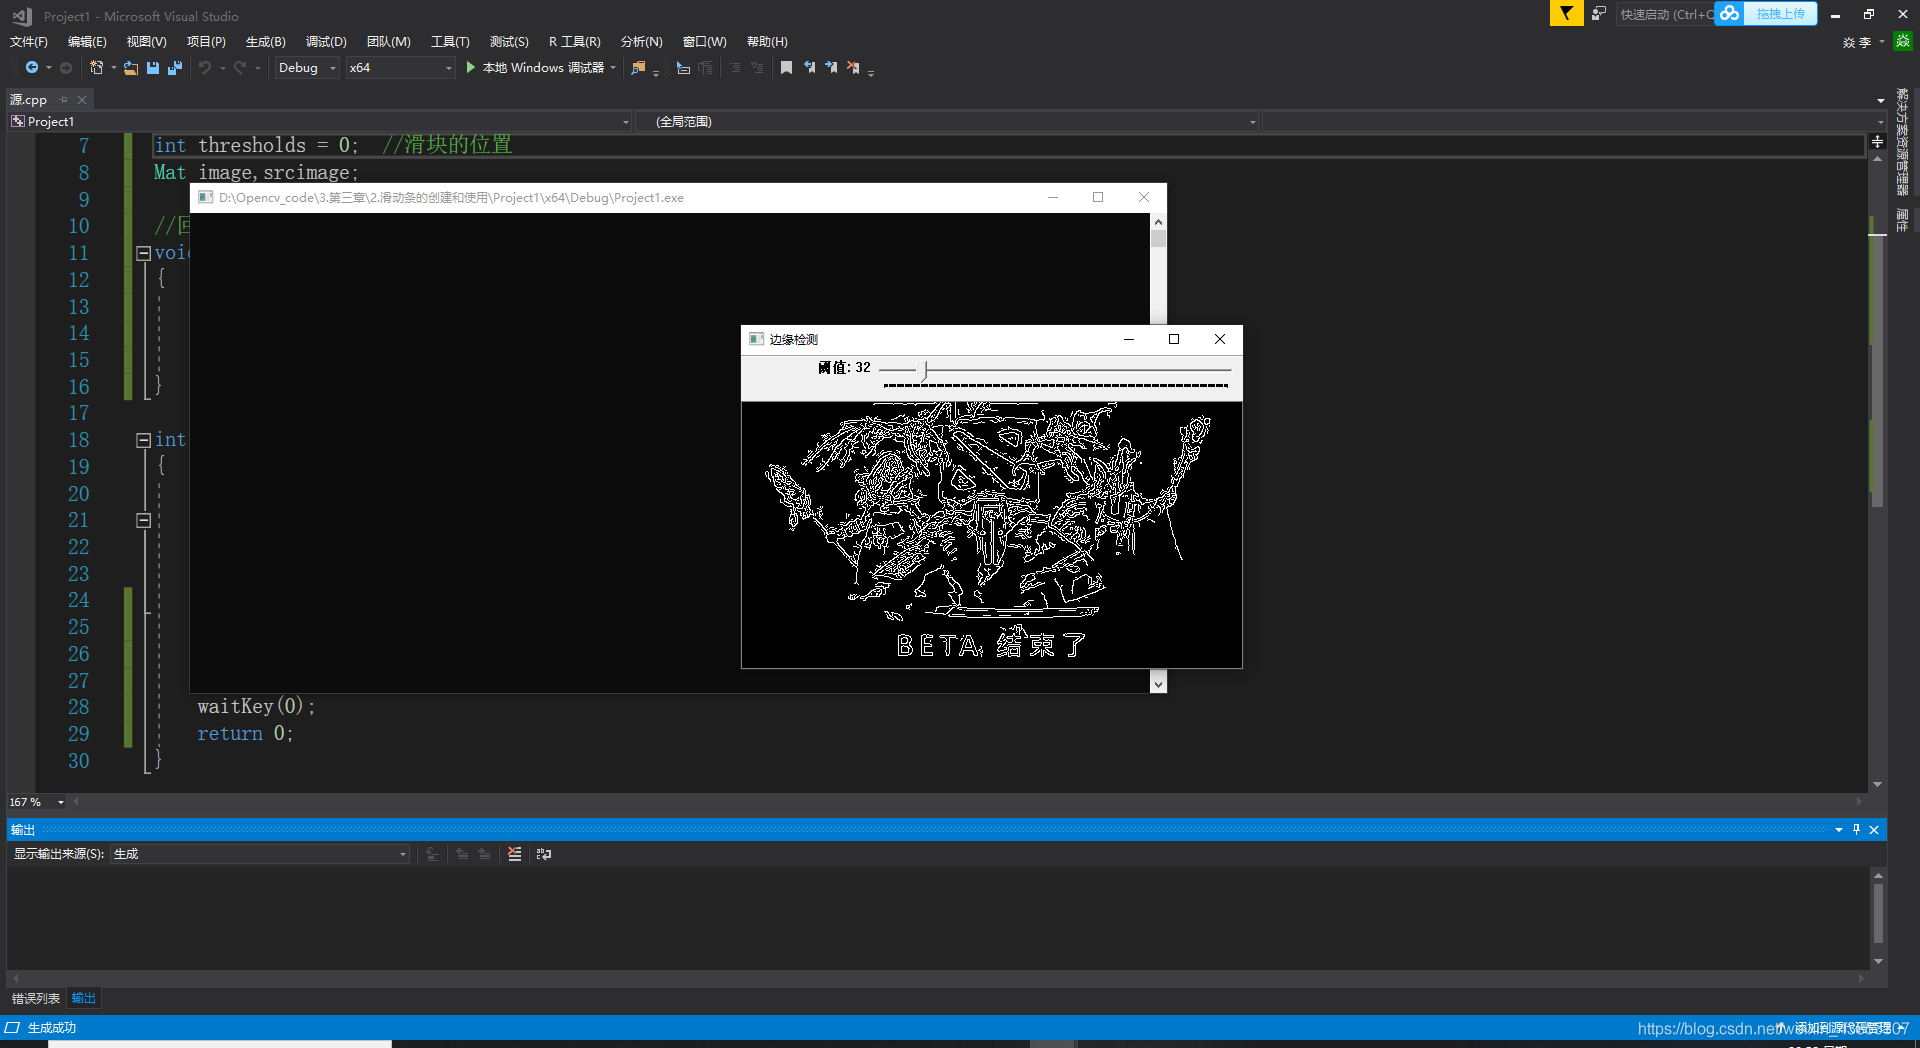The width and height of the screenshot is (1920, 1048).
Task: Minimize the Project1.exe console window
Action: [x=1053, y=197]
